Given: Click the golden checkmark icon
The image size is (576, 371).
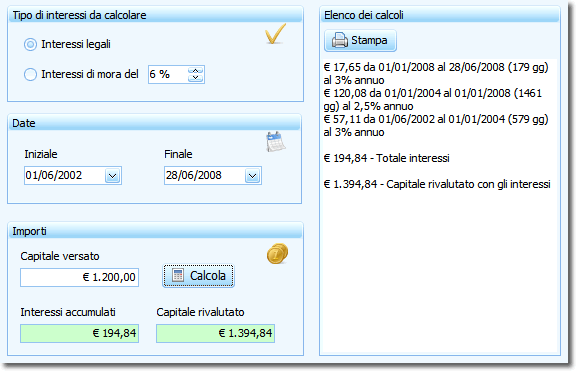Looking at the screenshot, I should click(x=276, y=34).
